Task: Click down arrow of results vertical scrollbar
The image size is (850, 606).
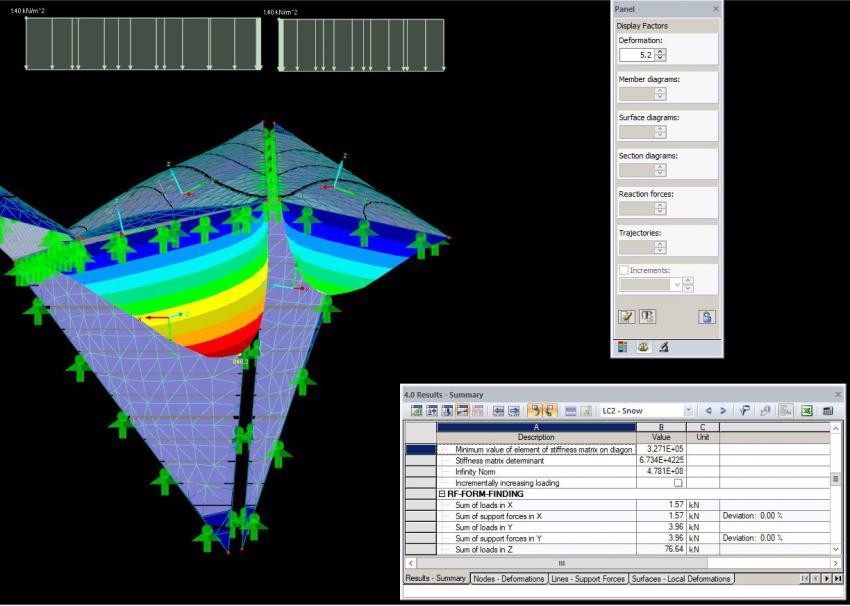Action: click(835, 550)
